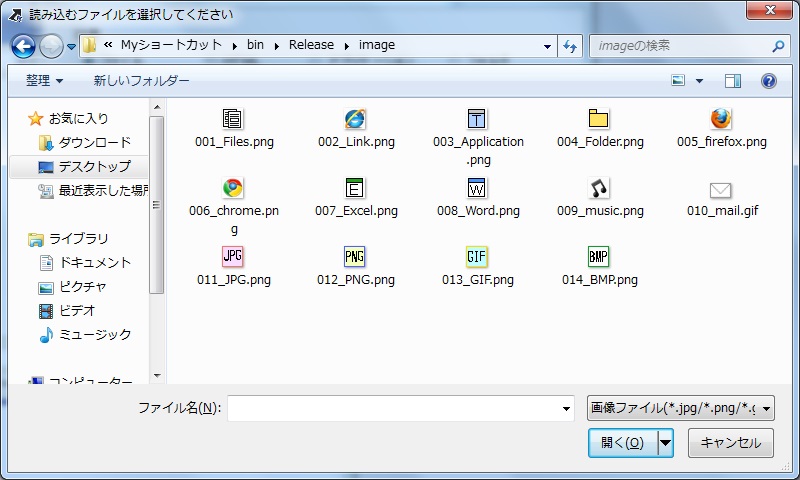
Task: Open the 整理 menu
Action: (44, 81)
